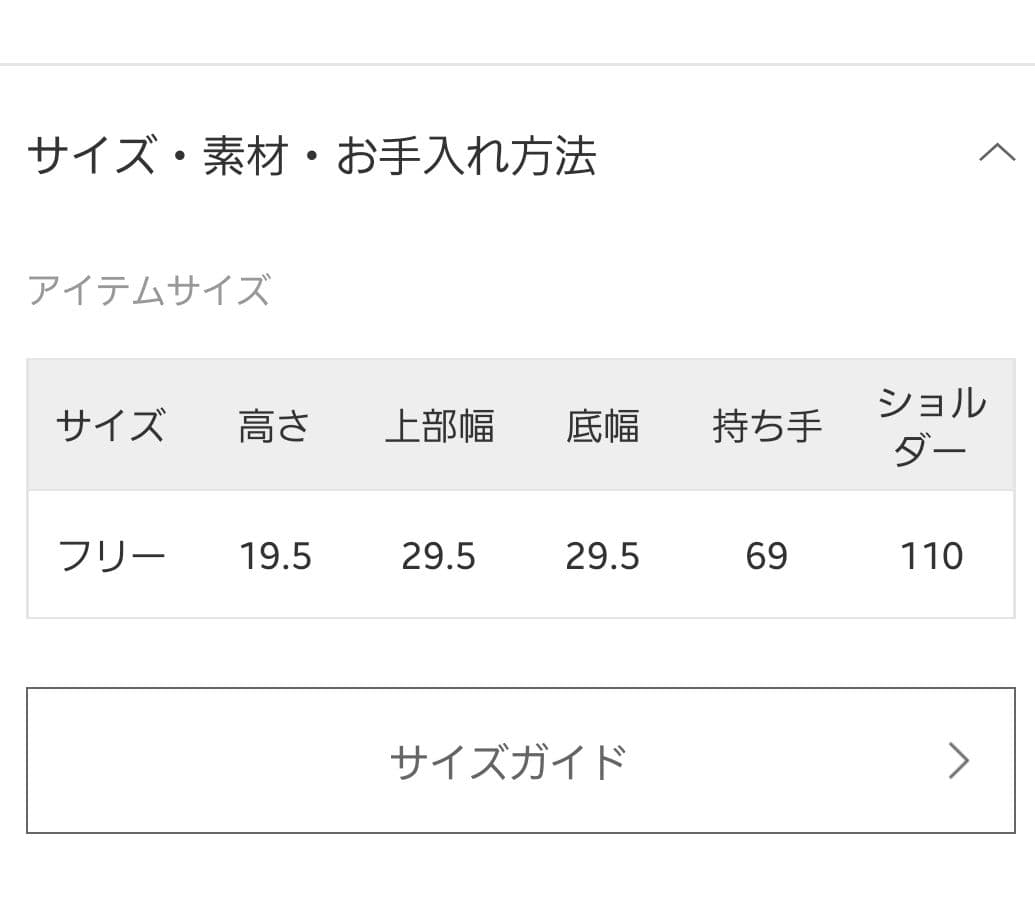Click the 29.5 value under 底幅
1035x897 pixels.
click(602, 556)
